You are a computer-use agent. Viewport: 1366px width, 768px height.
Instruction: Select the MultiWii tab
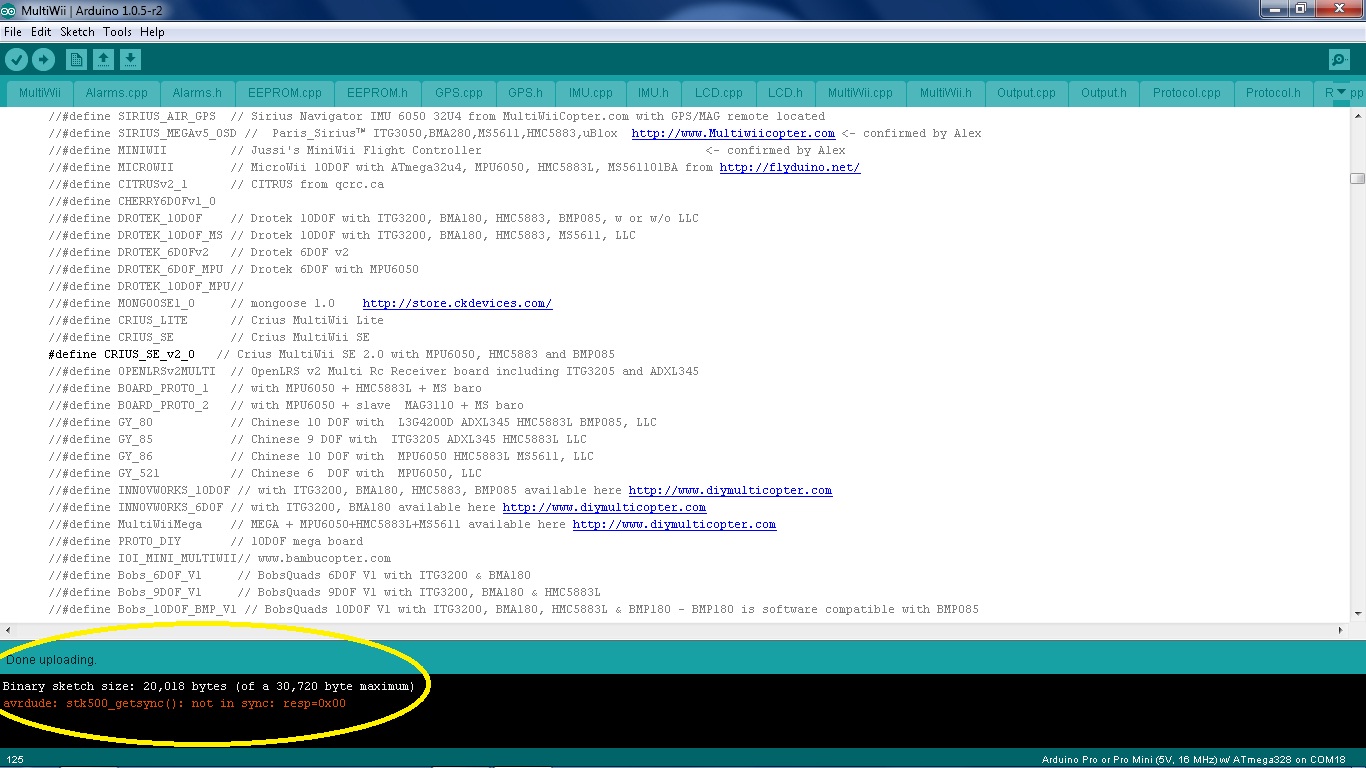(39, 92)
